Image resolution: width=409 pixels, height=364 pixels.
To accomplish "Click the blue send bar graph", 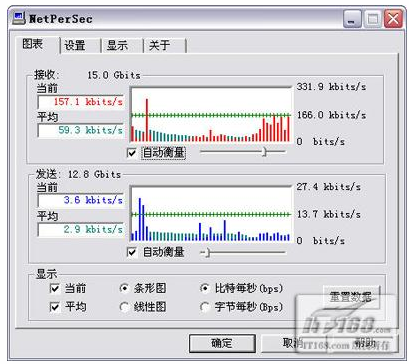I will pyautogui.click(x=211, y=214).
